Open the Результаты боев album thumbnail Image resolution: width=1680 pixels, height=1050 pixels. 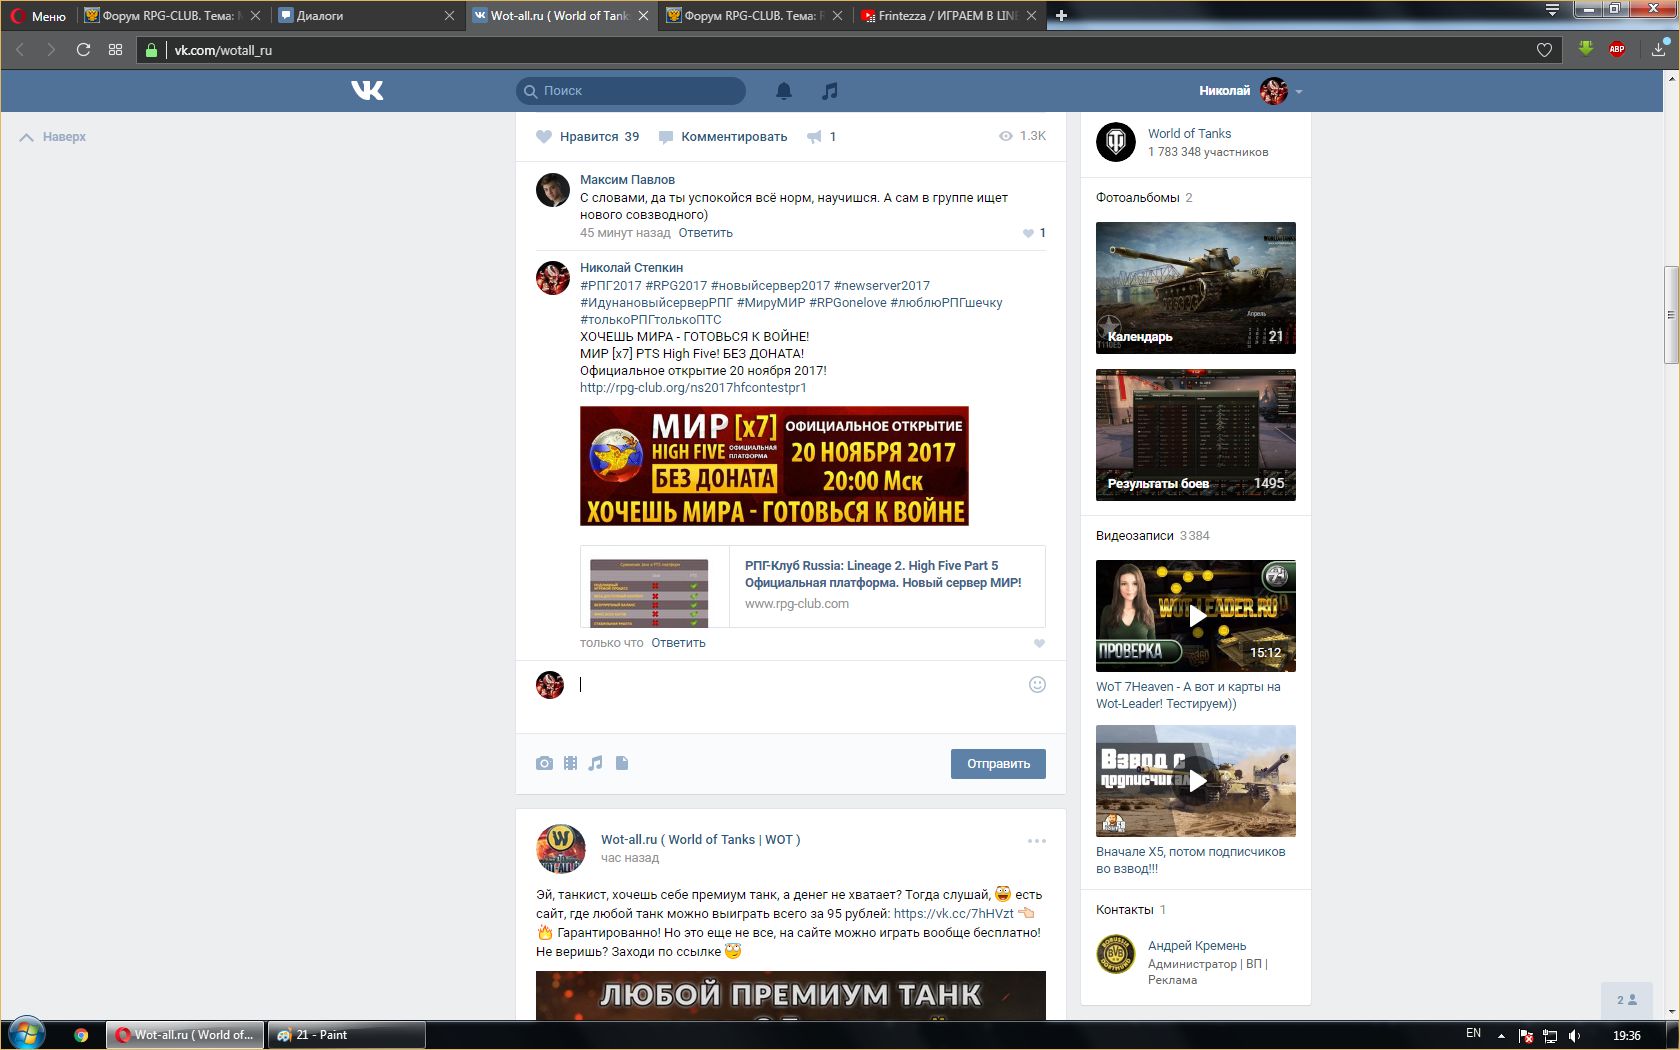(1196, 435)
